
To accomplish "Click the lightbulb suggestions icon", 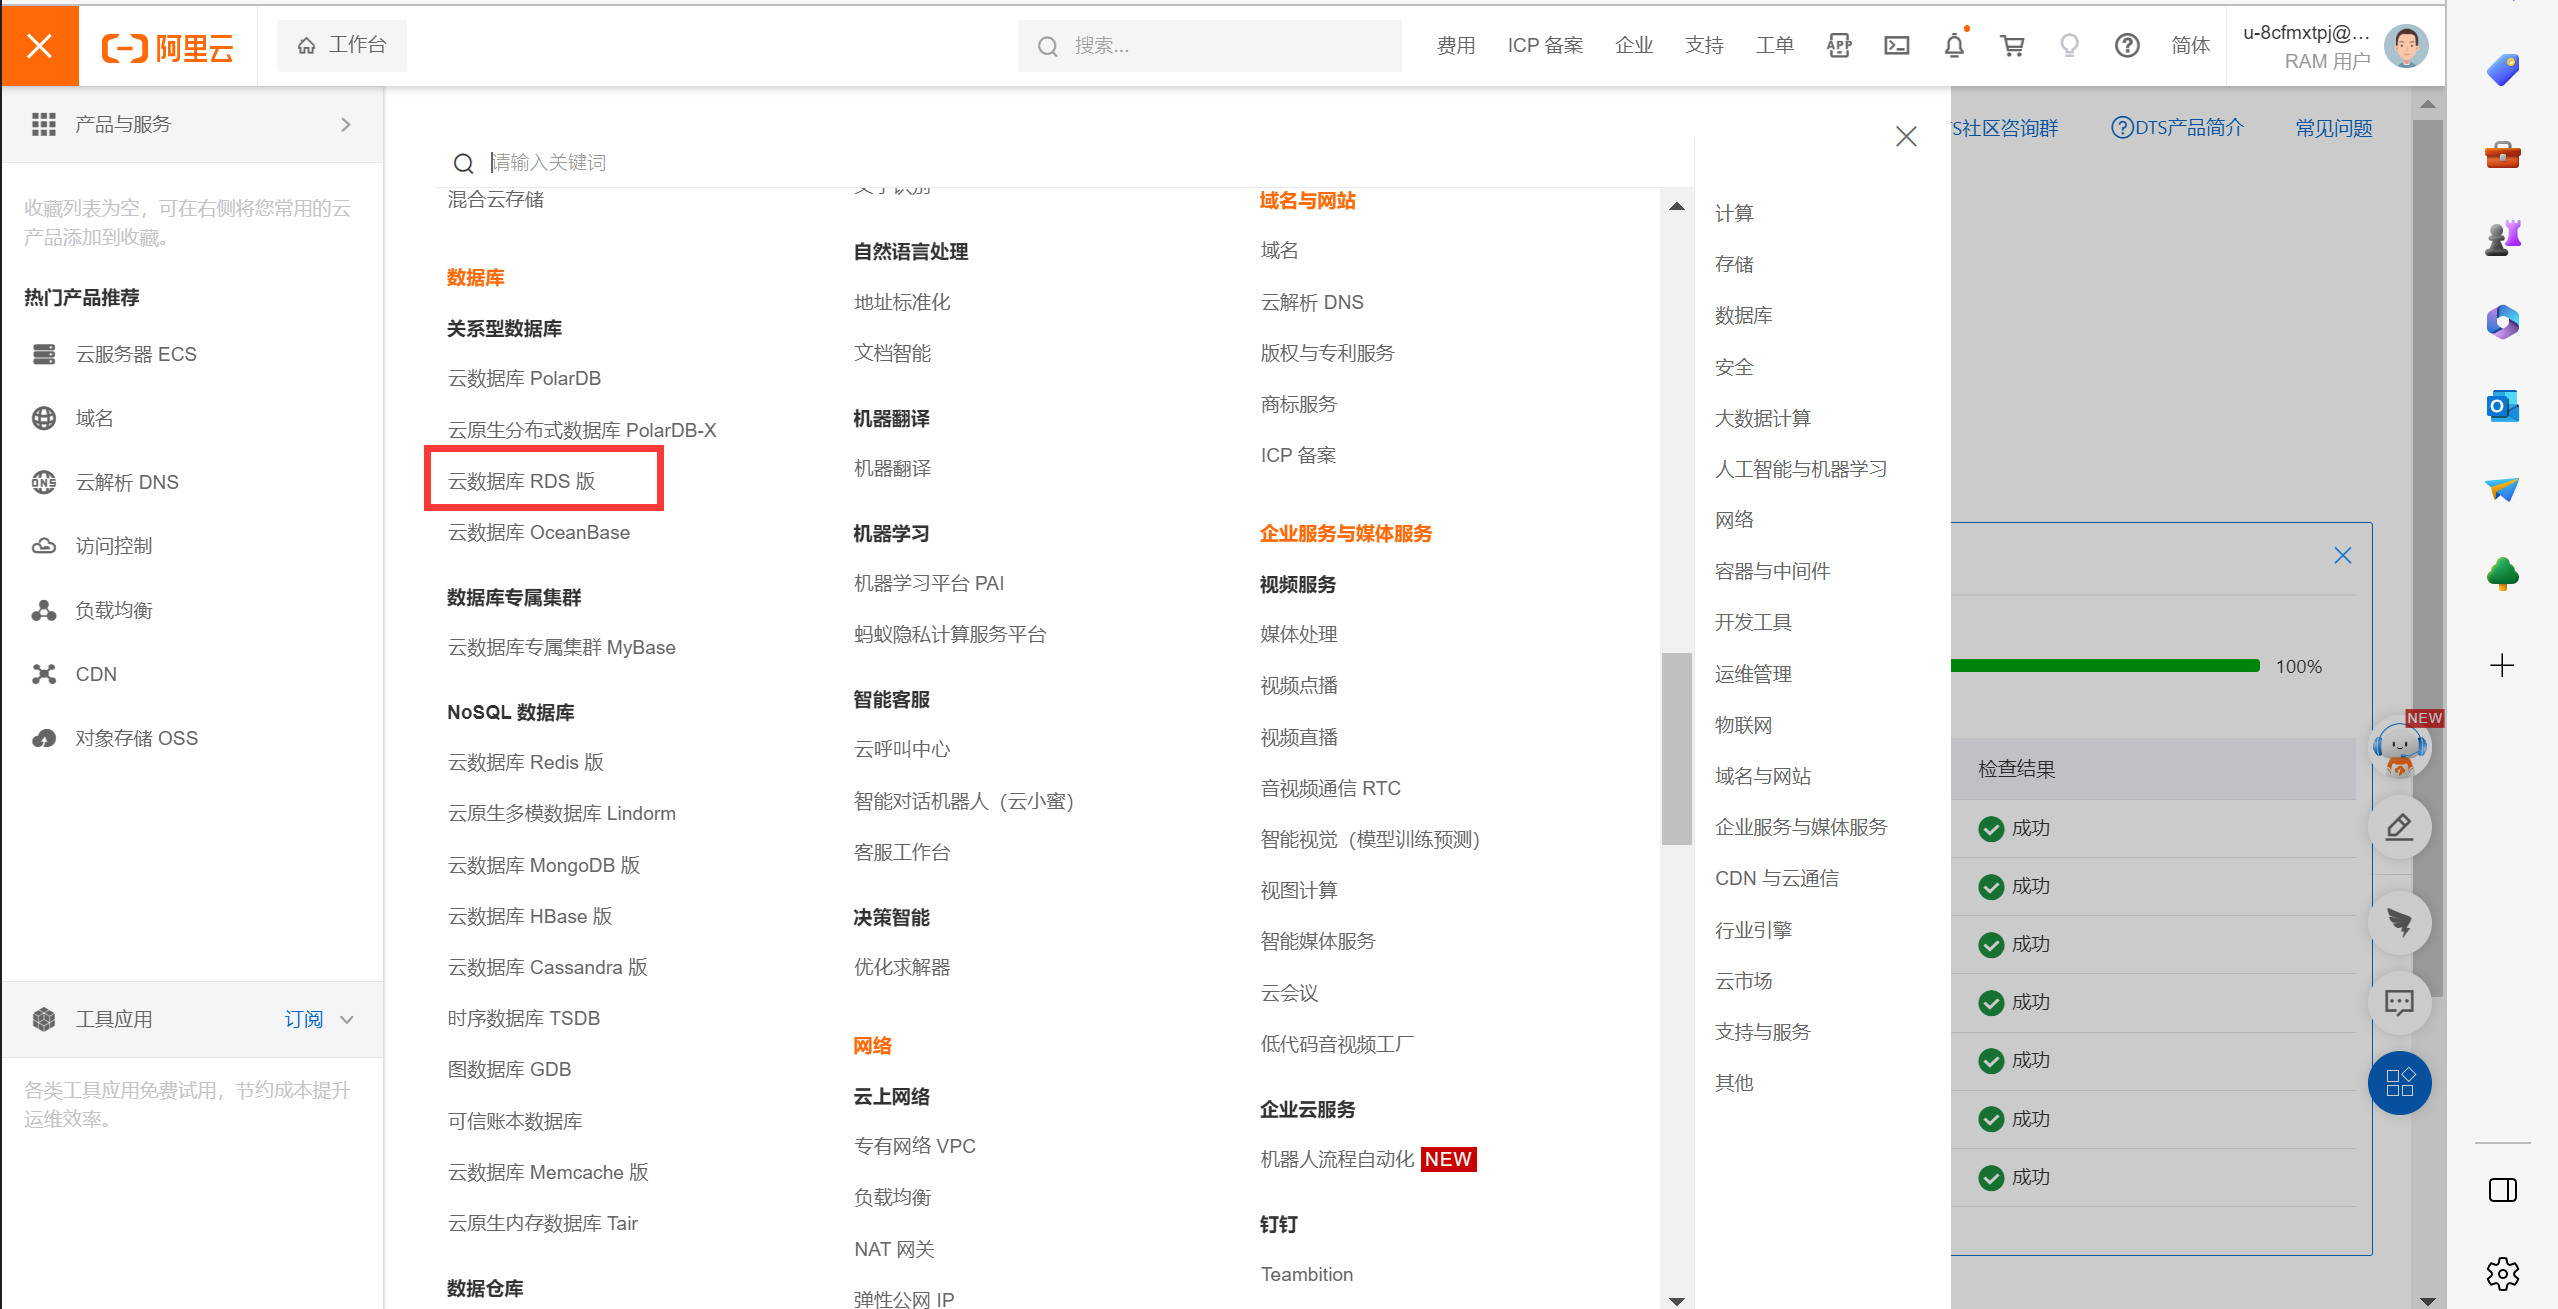I will [x=2069, y=45].
